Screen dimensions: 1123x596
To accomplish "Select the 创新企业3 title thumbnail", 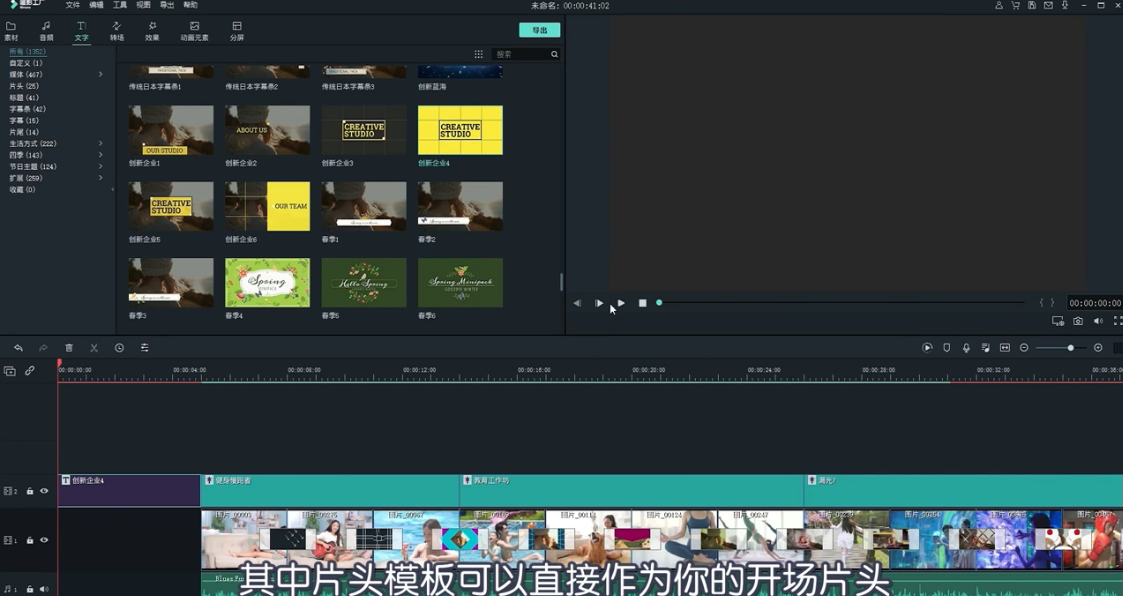I will tap(364, 130).
